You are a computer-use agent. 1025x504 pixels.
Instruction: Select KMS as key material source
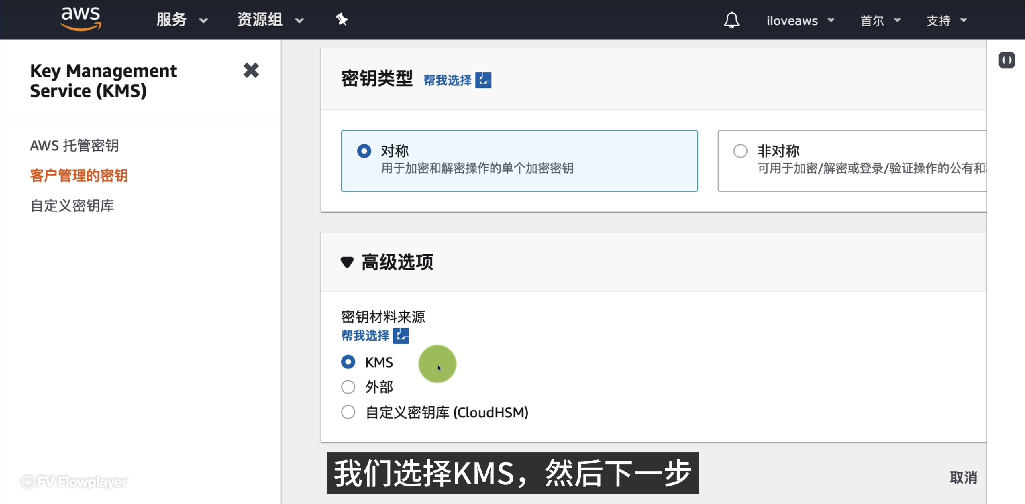click(x=348, y=361)
